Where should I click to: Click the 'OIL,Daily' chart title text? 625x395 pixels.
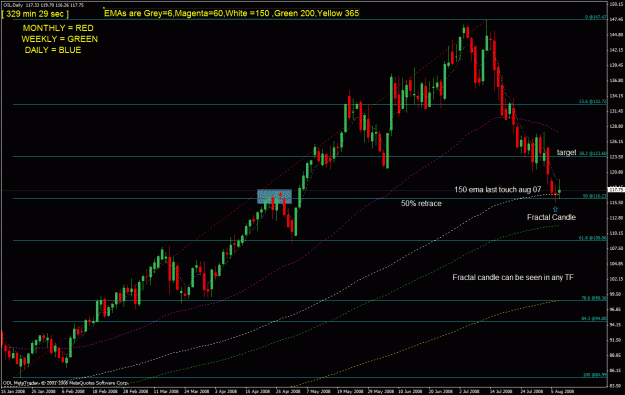pos(13,5)
